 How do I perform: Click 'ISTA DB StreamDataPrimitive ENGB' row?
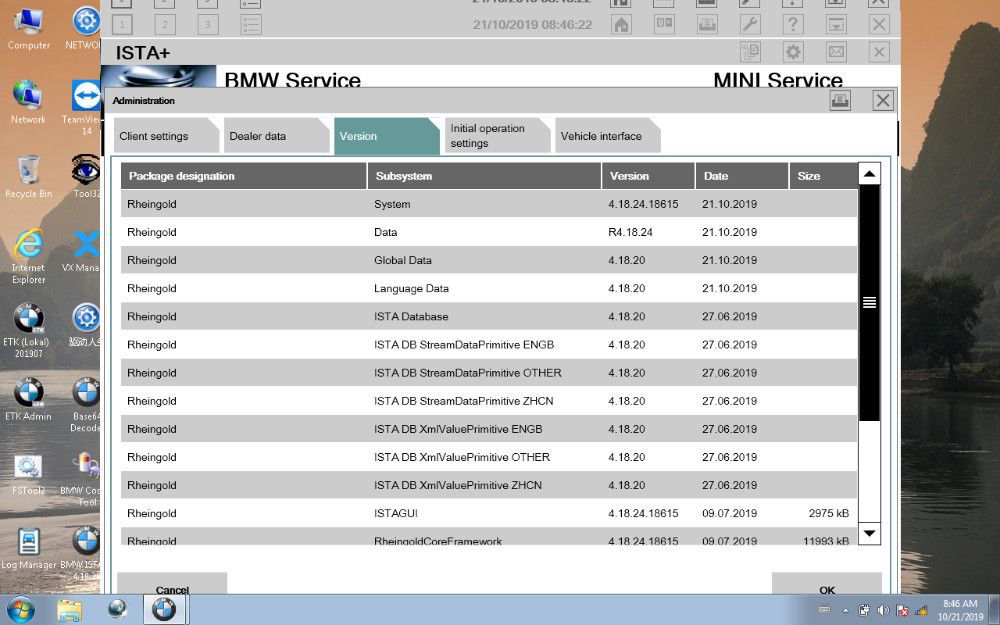(x=489, y=344)
